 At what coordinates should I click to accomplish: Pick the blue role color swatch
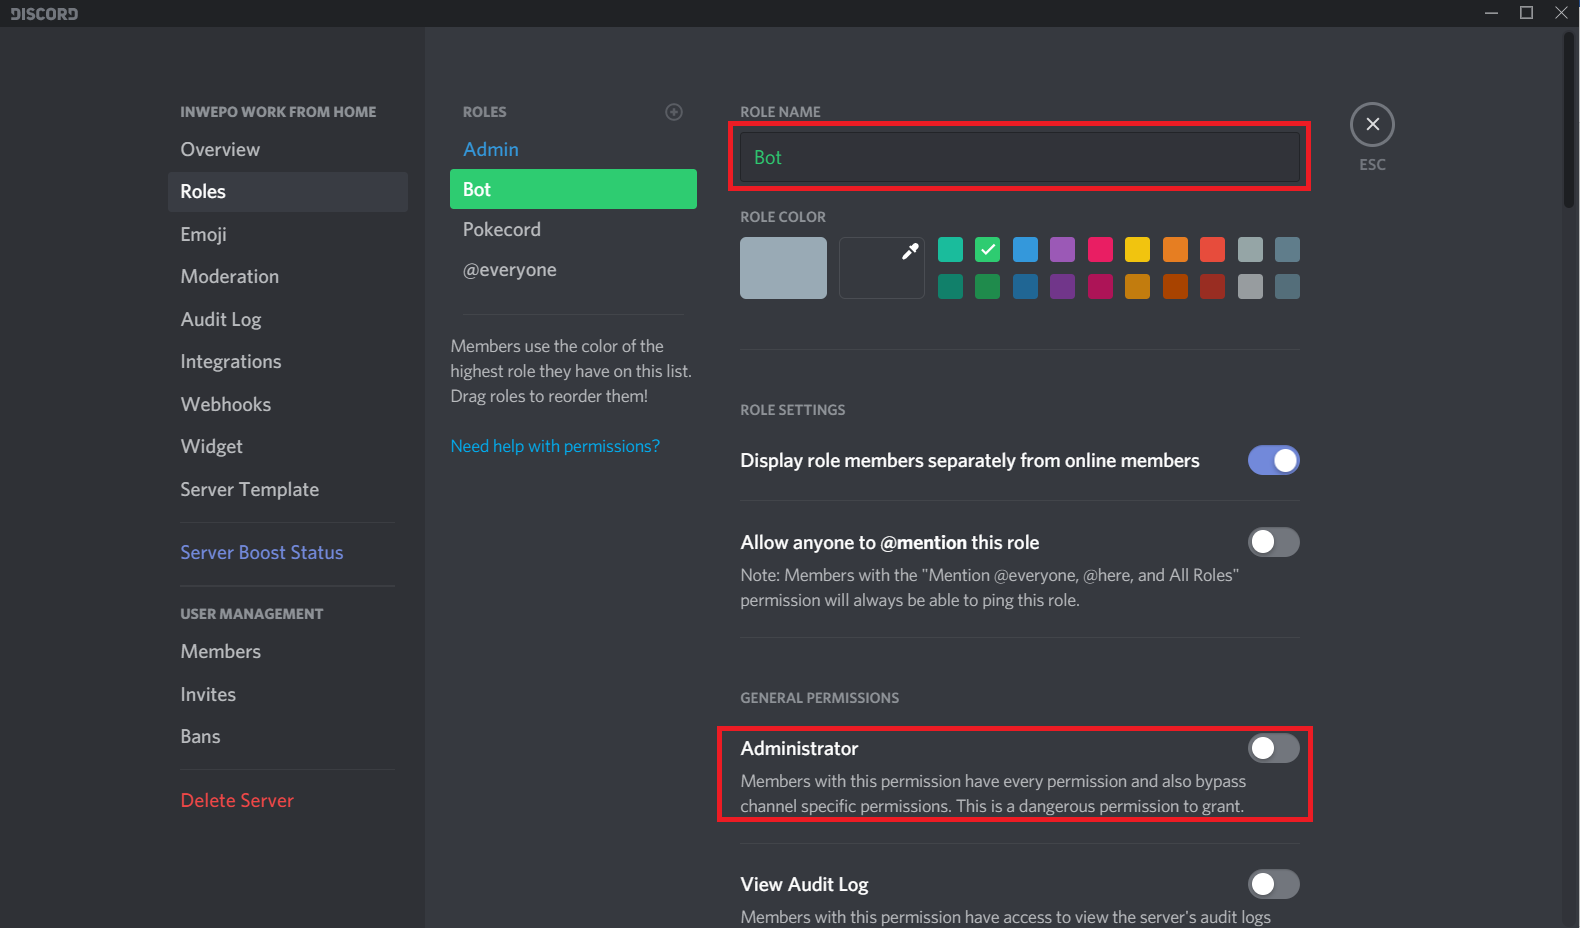click(1025, 249)
